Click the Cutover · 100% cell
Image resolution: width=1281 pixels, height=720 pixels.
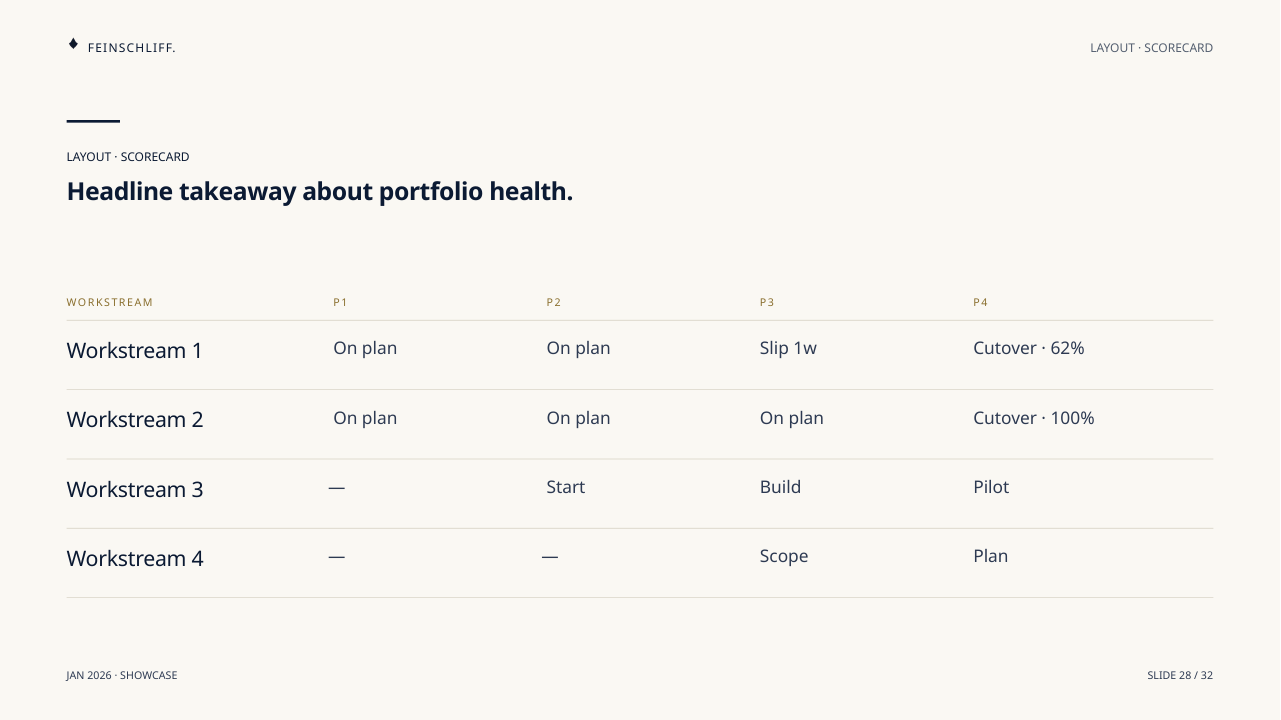coord(1034,418)
